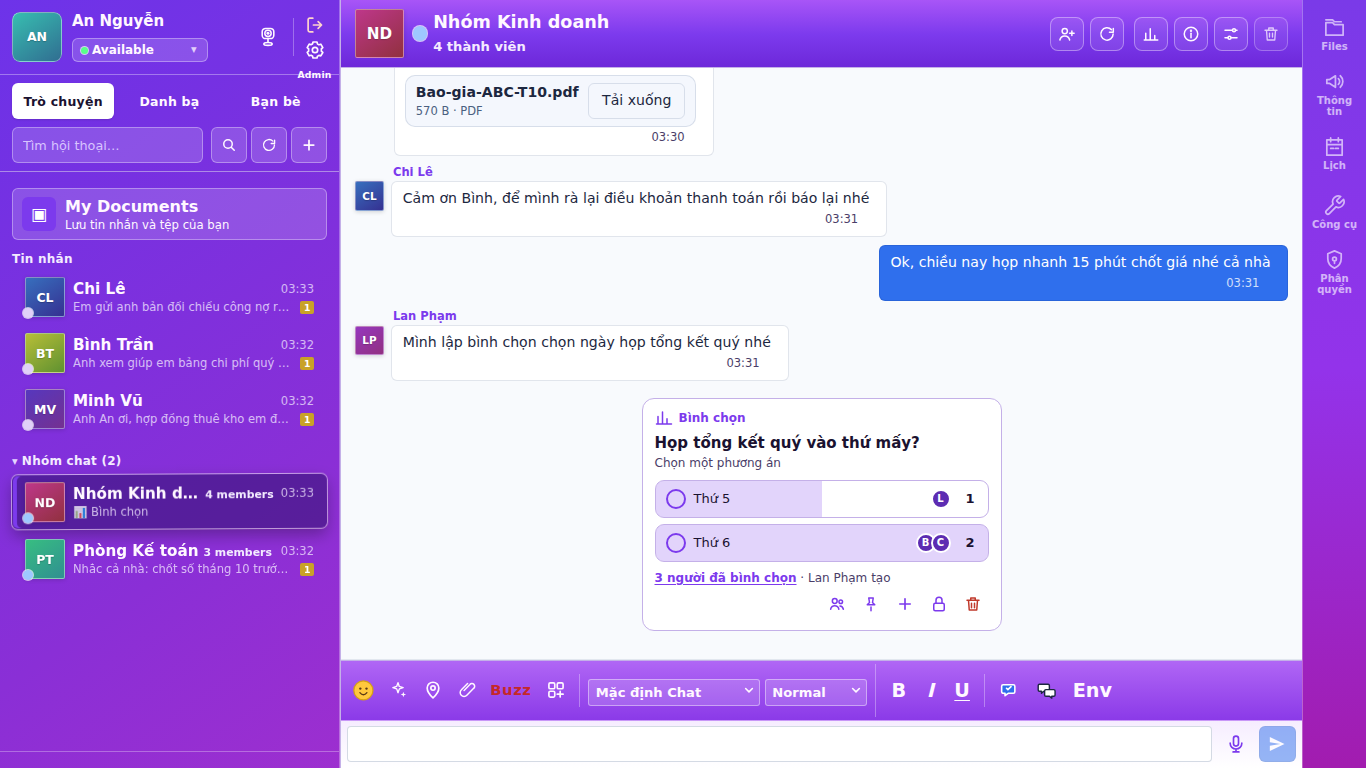Open the Normal text size dropdown
Image resolution: width=1366 pixels, height=768 pixels.
[816, 692]
